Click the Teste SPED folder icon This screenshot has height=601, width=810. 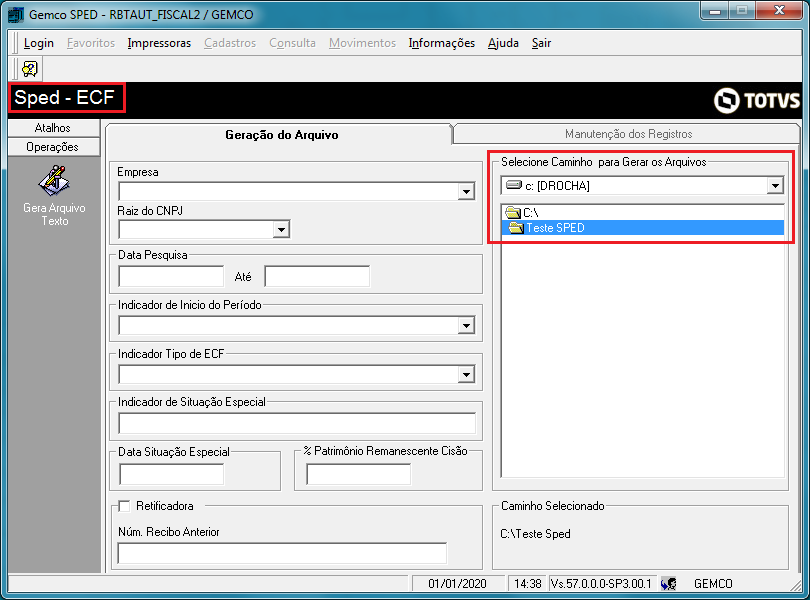coord(516,228)
